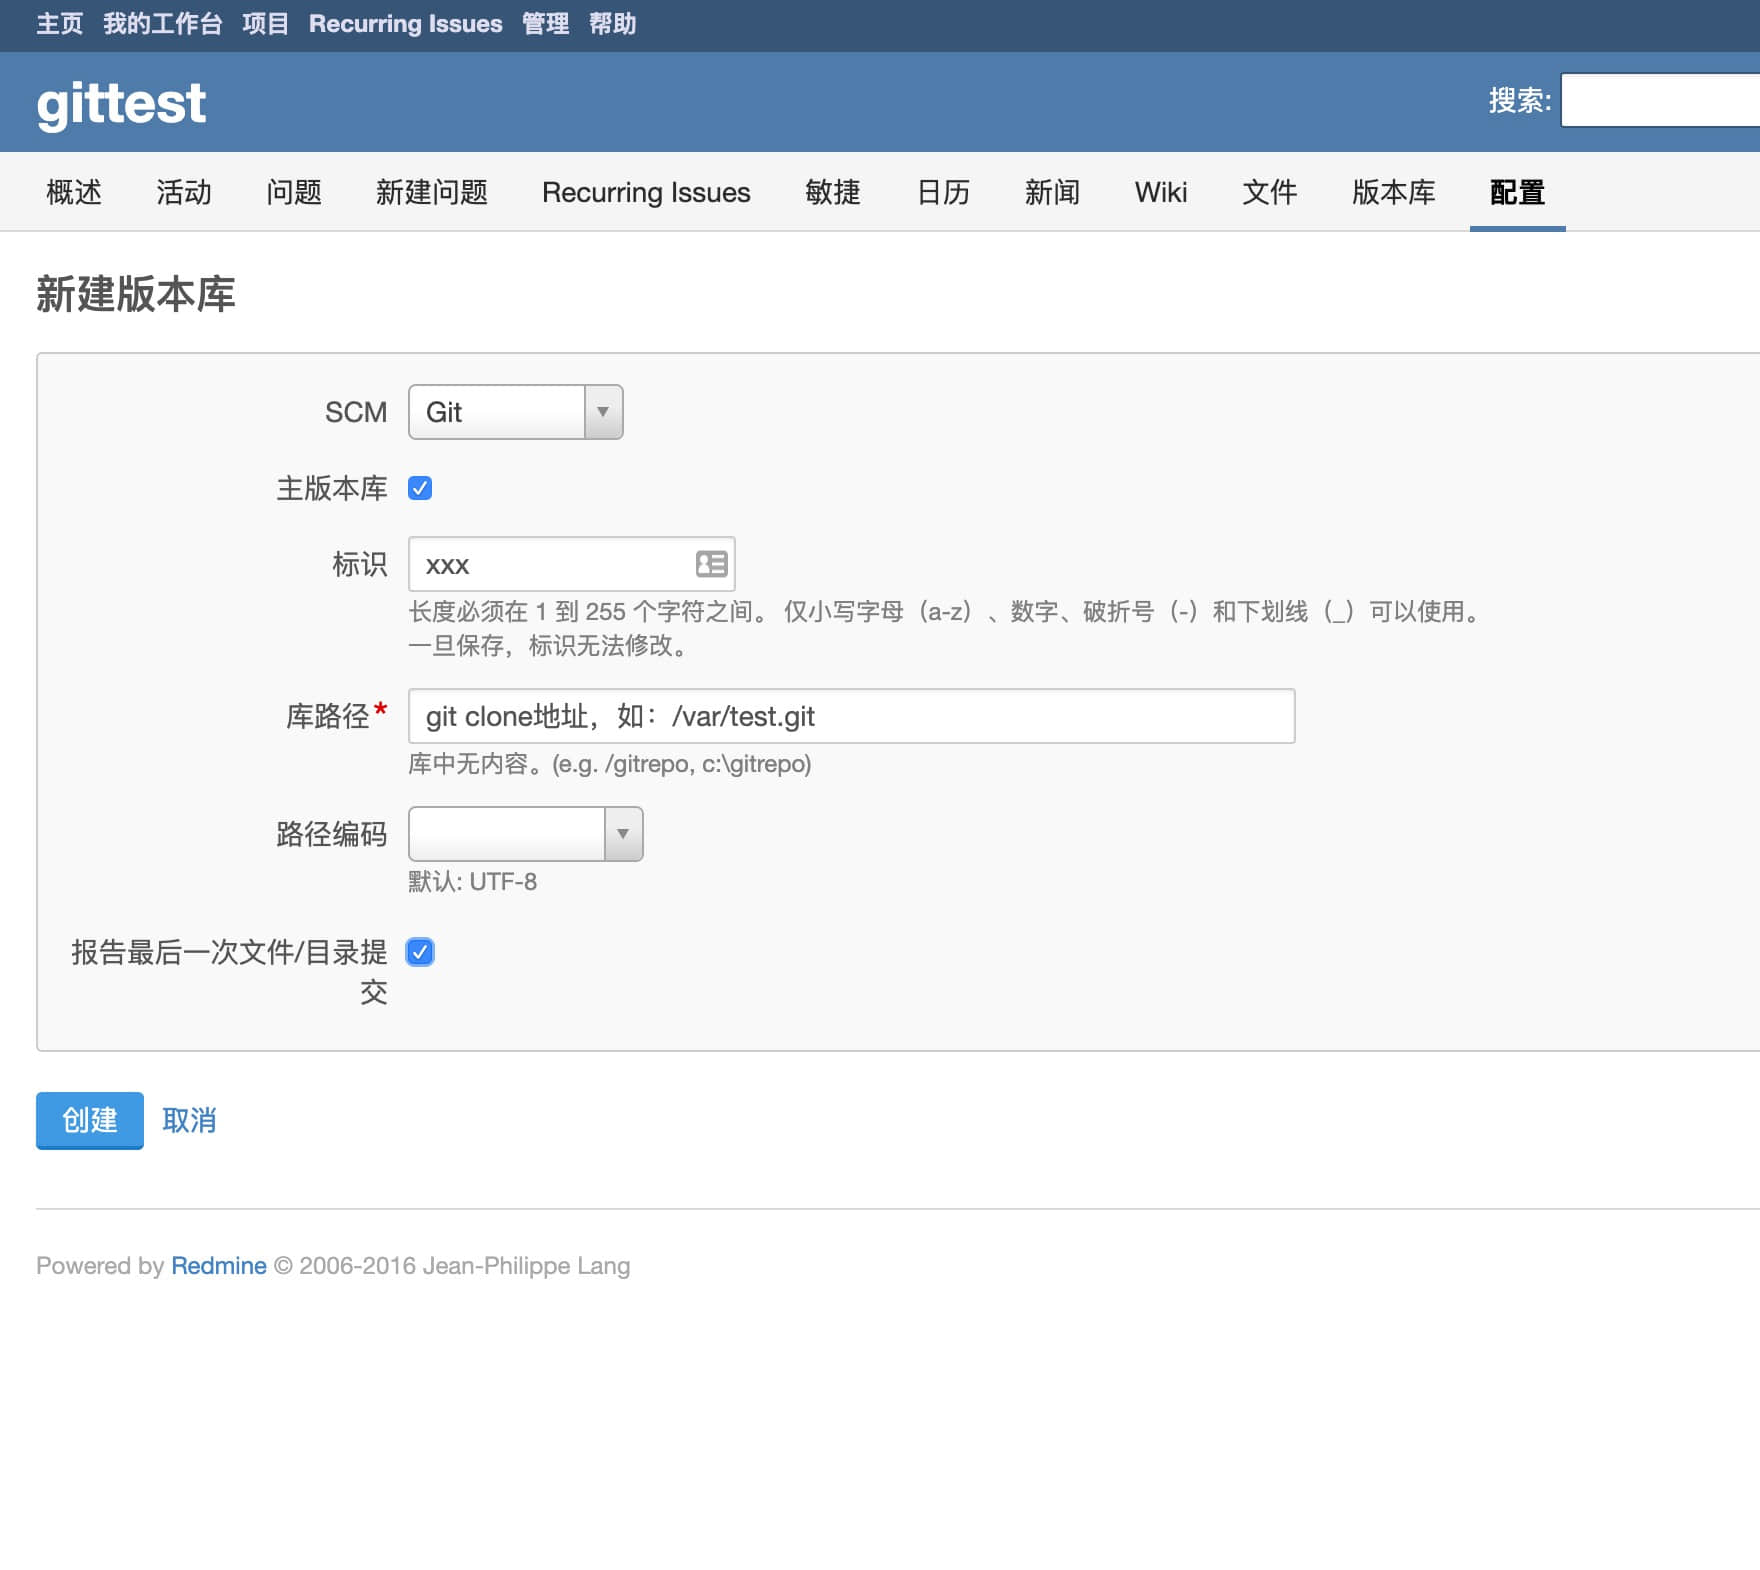Click Recurring Issues in the top menu bar
Screen dimensions: 1760x1570
click(406, 23)
